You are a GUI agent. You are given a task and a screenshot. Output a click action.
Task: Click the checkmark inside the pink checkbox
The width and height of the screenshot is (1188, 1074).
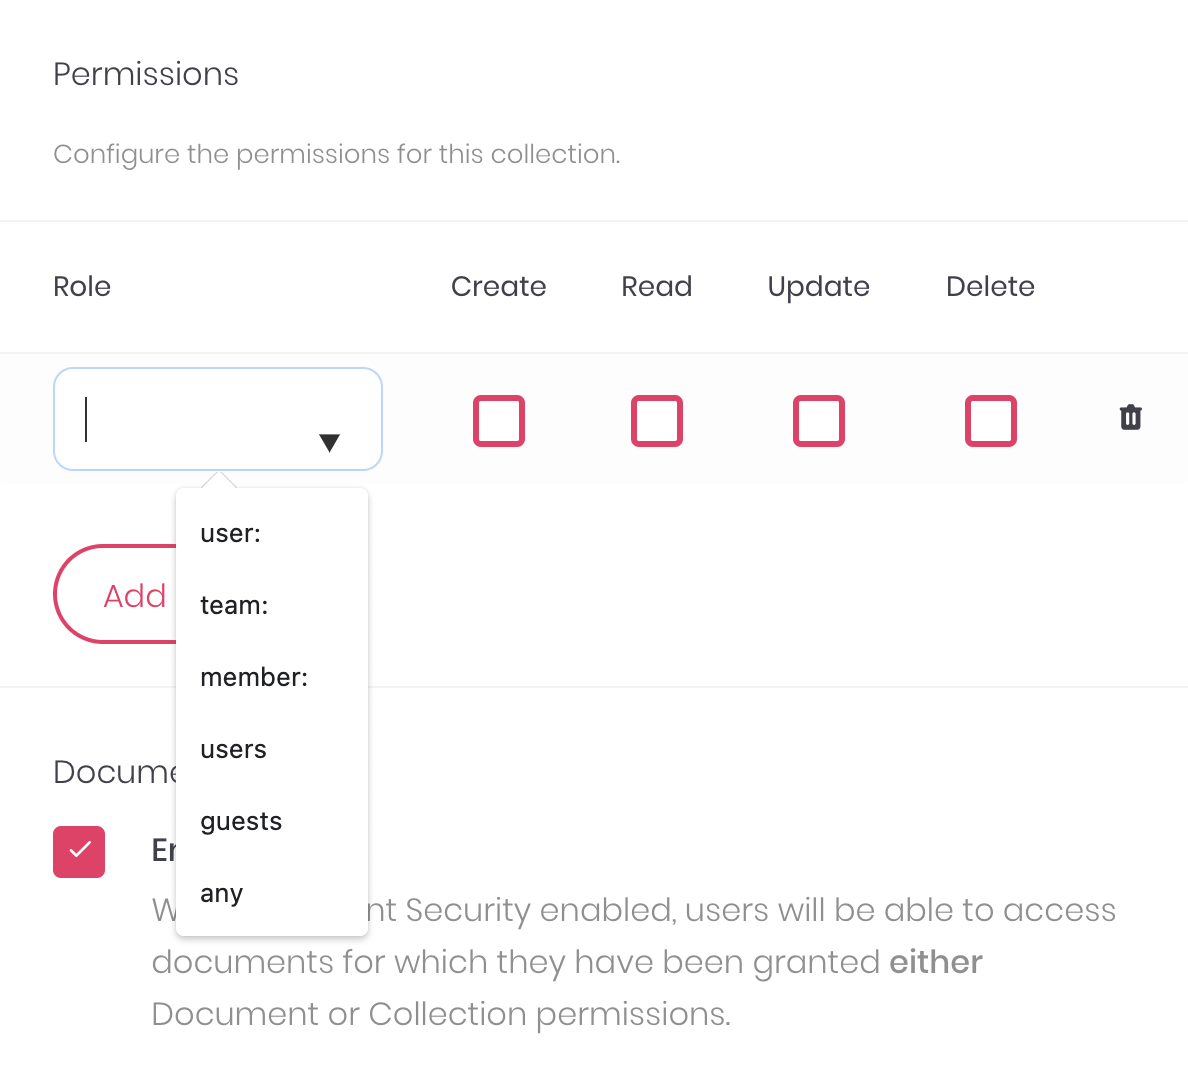coord(79,852)
